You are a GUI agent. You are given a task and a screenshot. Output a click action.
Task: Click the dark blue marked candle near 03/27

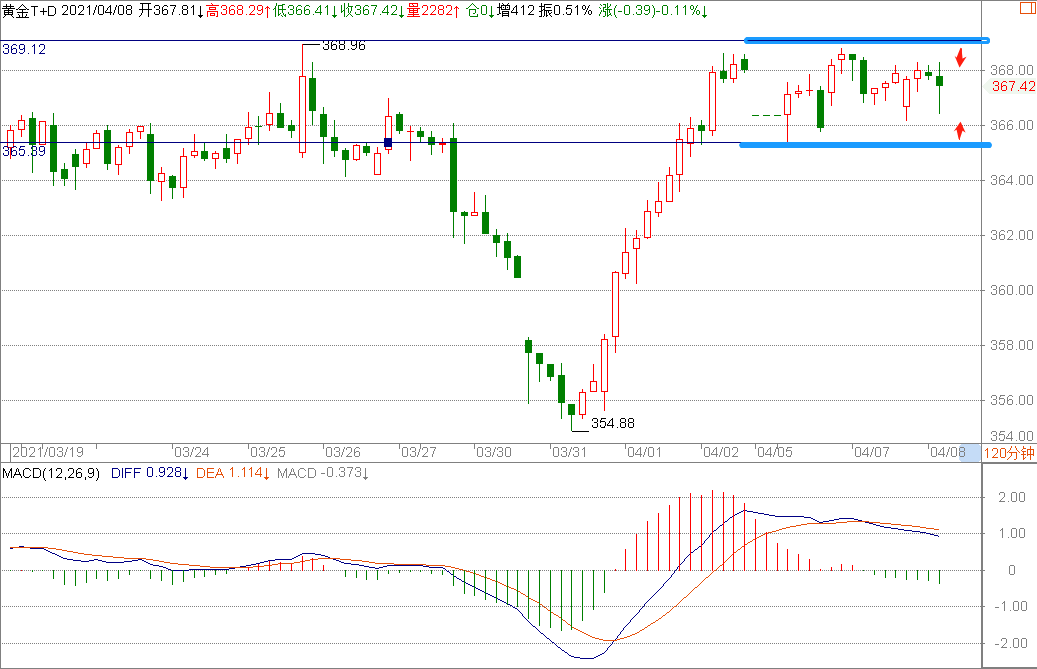point(388,142)
